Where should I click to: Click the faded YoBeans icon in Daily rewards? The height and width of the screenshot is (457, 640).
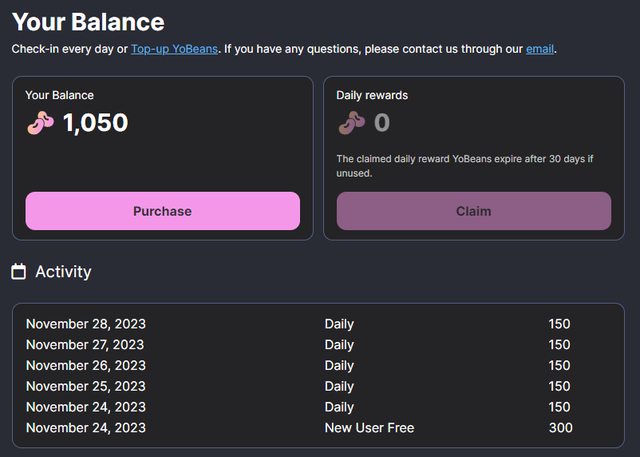pos(352,123)
